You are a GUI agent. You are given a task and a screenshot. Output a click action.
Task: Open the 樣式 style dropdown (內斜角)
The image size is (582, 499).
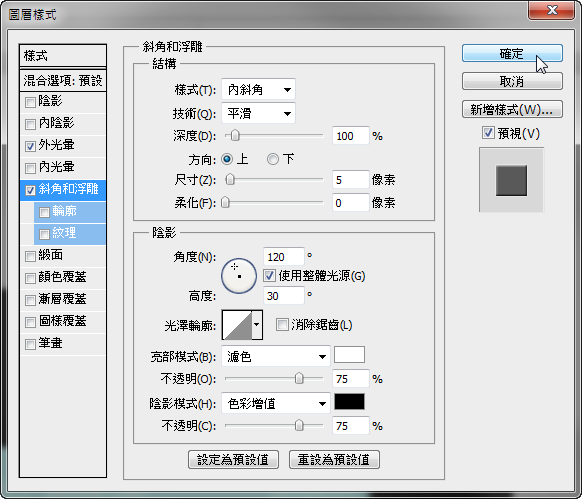258,89
